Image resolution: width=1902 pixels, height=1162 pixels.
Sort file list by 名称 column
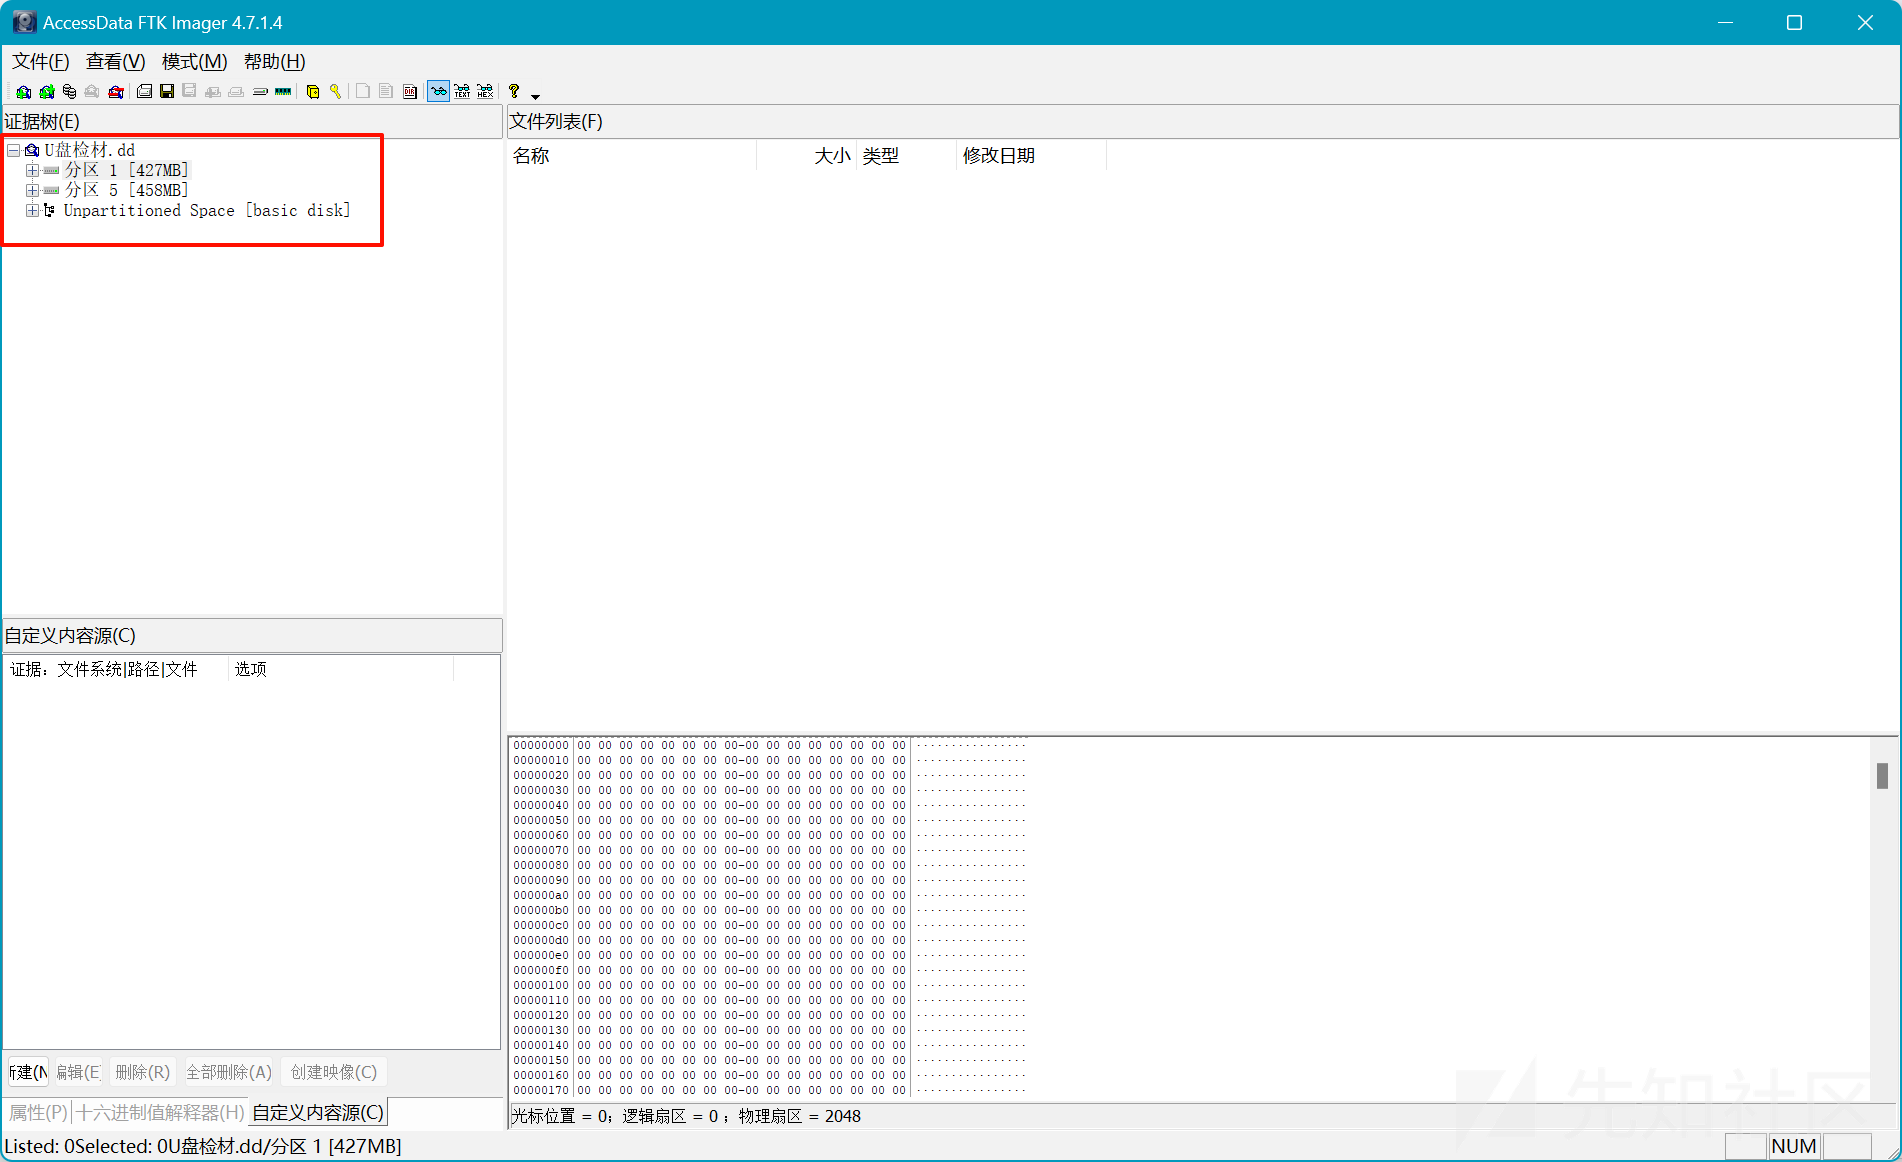click(x=632, y=156)
